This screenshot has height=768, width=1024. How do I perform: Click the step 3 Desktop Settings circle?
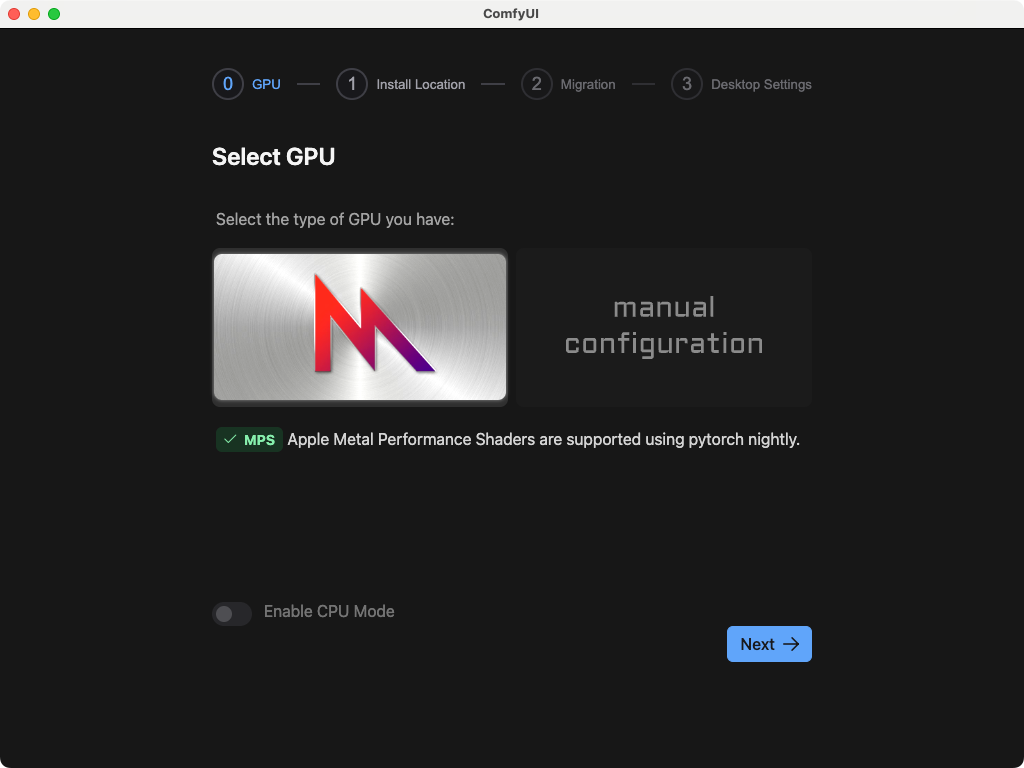[x=686, y=84]
